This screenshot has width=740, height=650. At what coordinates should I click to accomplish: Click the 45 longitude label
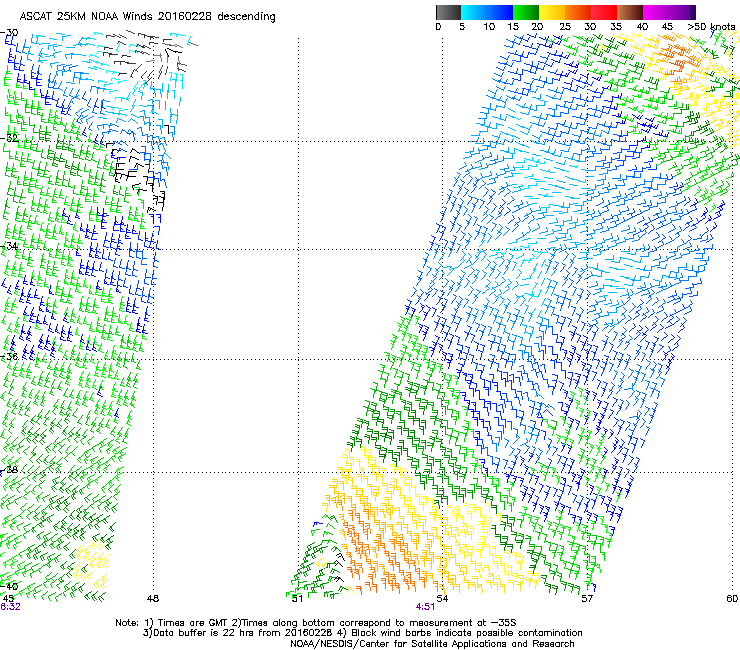8,599
